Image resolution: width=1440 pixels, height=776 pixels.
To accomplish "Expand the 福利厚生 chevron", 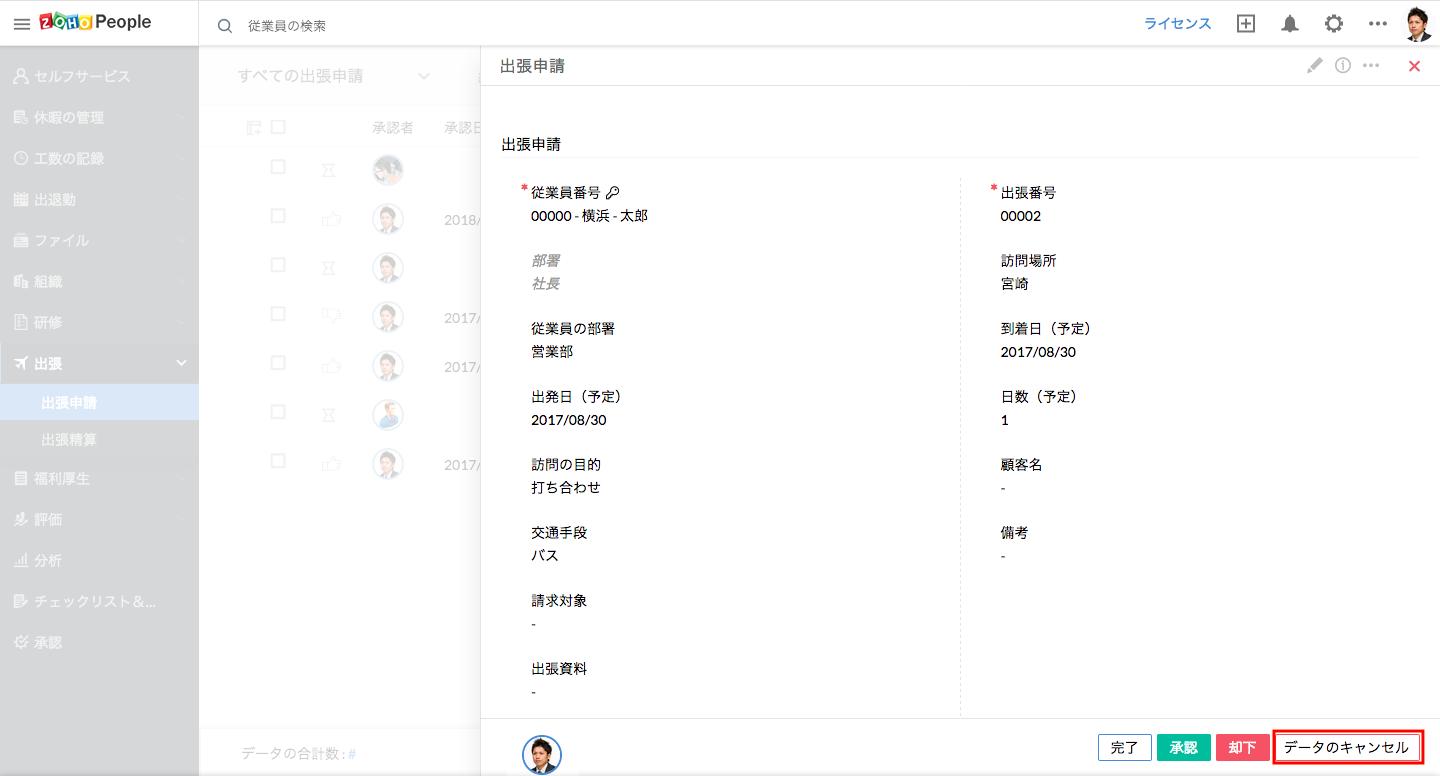I will pos(181,478).
